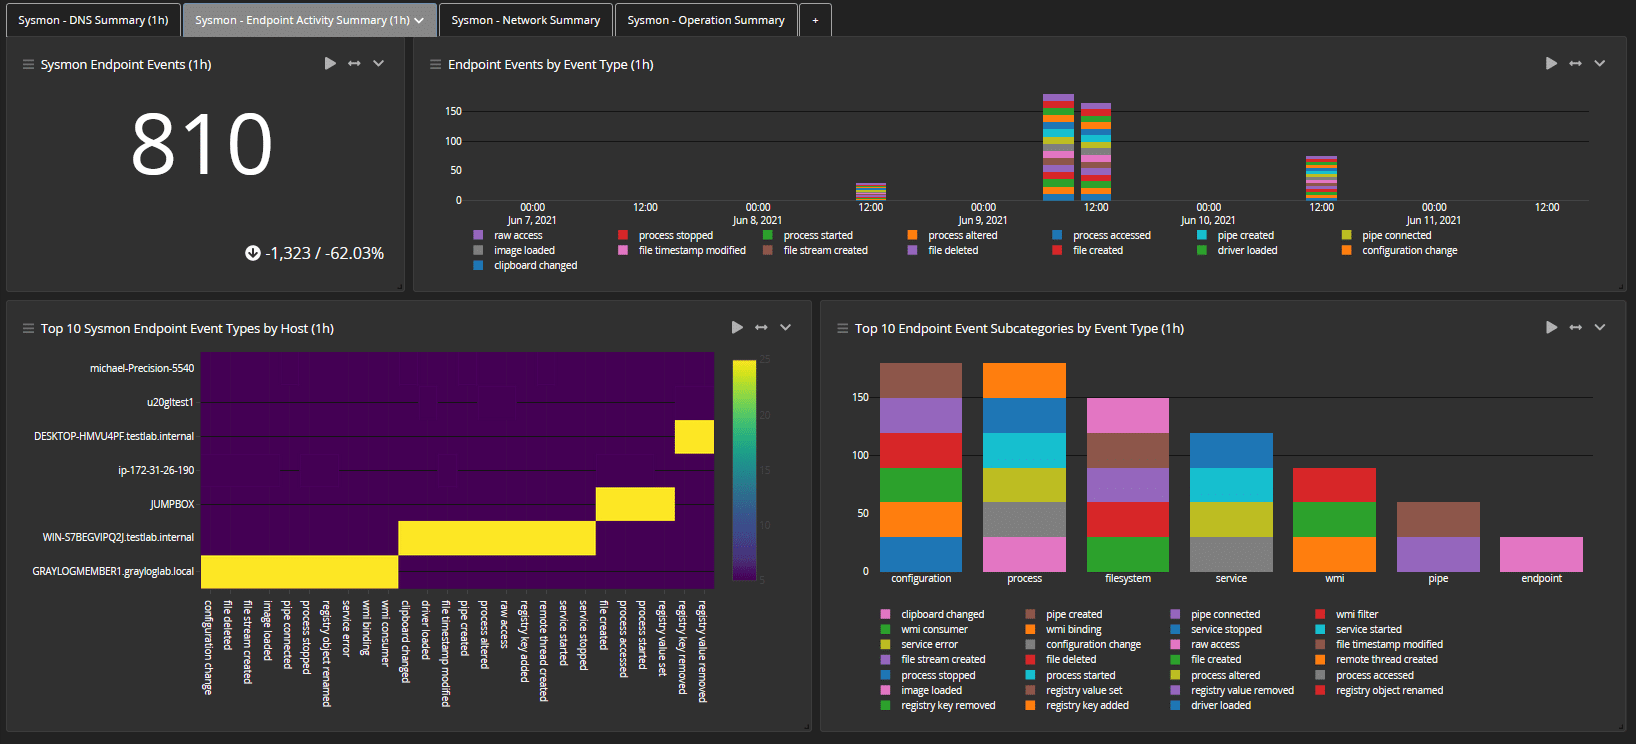Click drag handle of Sysmon Endpoint Events widget
Viewport: 1636px width, 744px height.
[28, 65]
